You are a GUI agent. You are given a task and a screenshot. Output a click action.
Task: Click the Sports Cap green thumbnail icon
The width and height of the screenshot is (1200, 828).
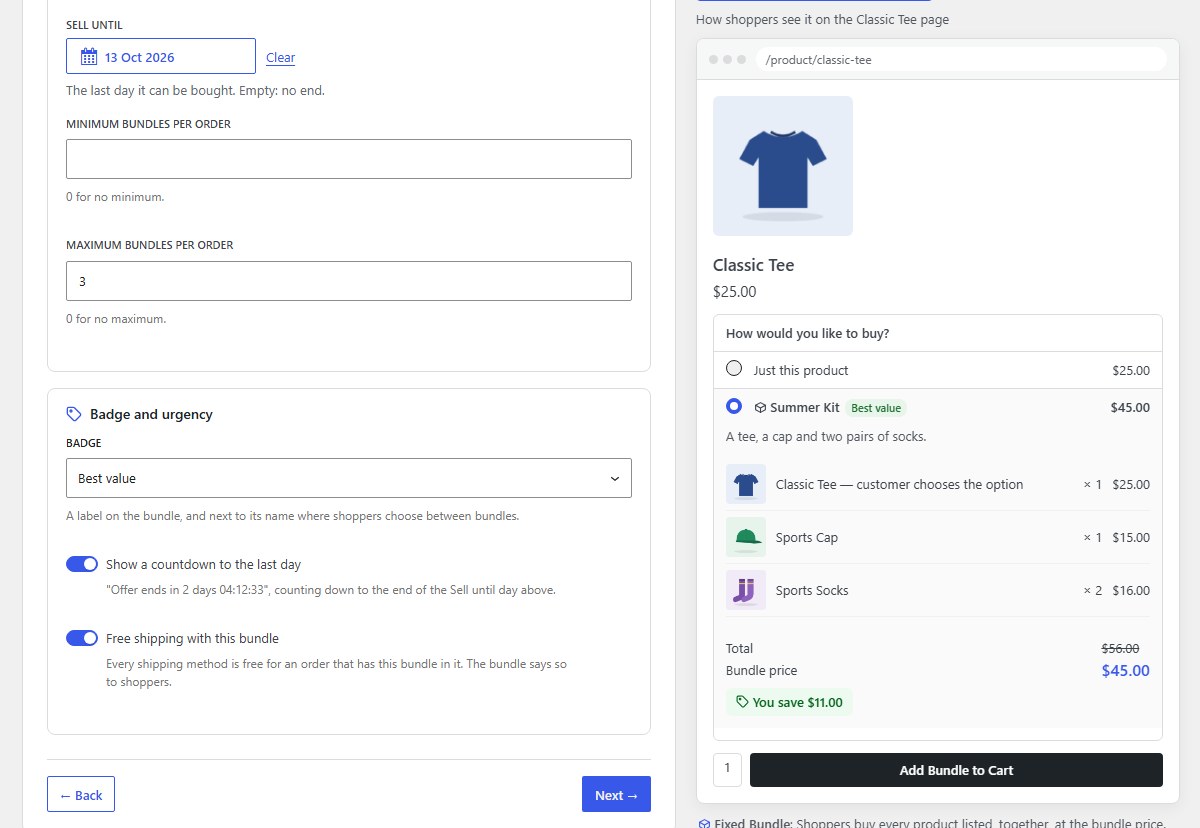[x=746, y=537]
